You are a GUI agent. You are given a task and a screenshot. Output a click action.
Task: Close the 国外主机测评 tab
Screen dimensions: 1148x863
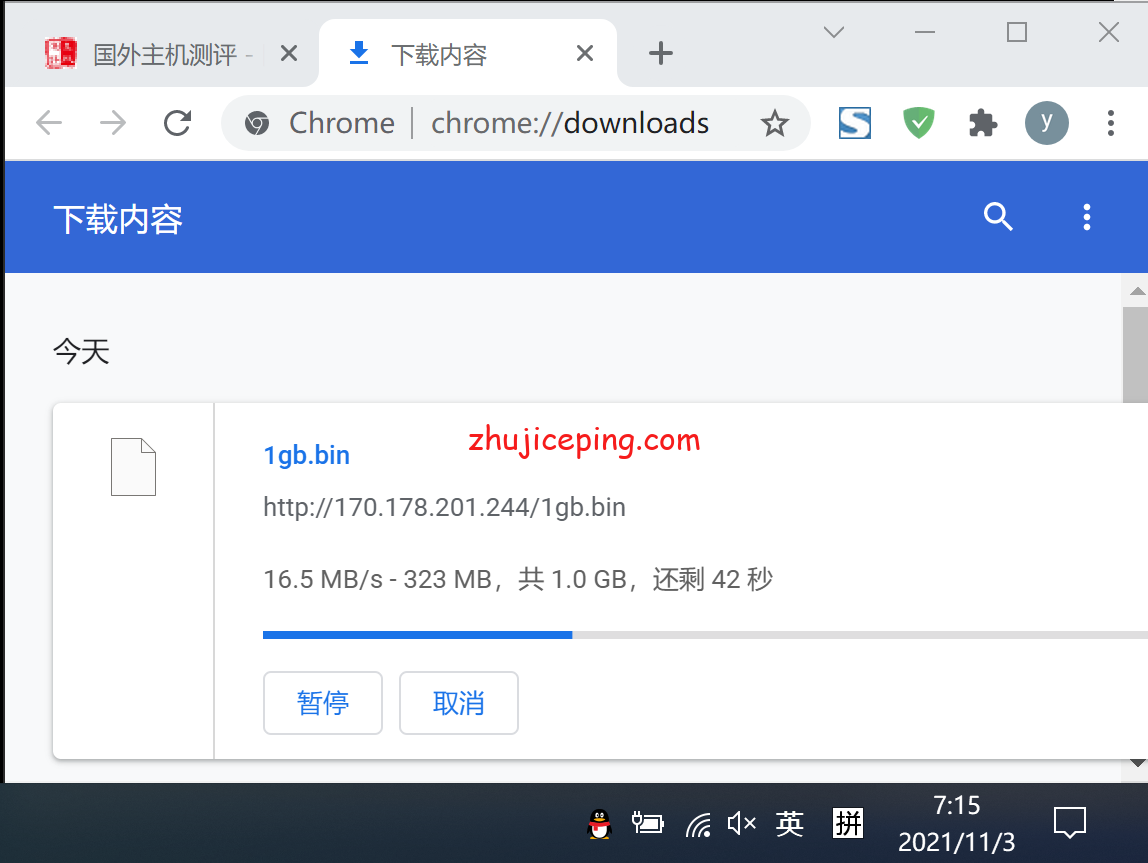[x=289, y=53]
